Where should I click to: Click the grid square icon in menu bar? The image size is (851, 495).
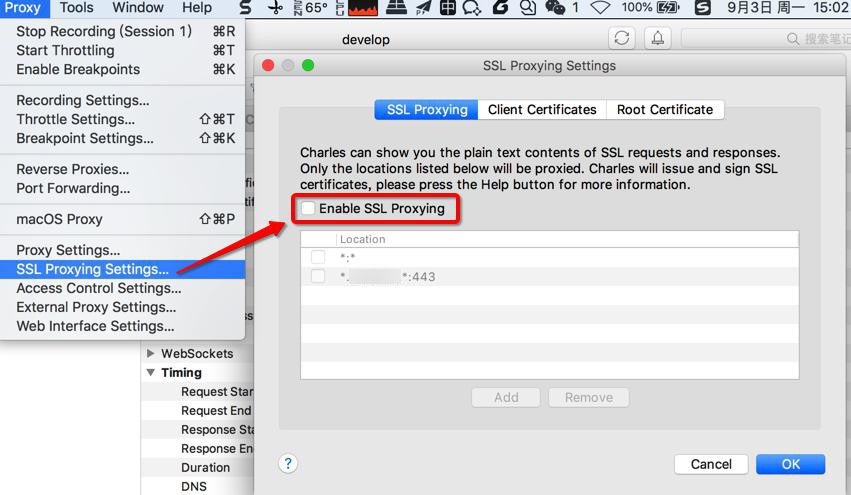pyautogui.click(x=448, y=8)
